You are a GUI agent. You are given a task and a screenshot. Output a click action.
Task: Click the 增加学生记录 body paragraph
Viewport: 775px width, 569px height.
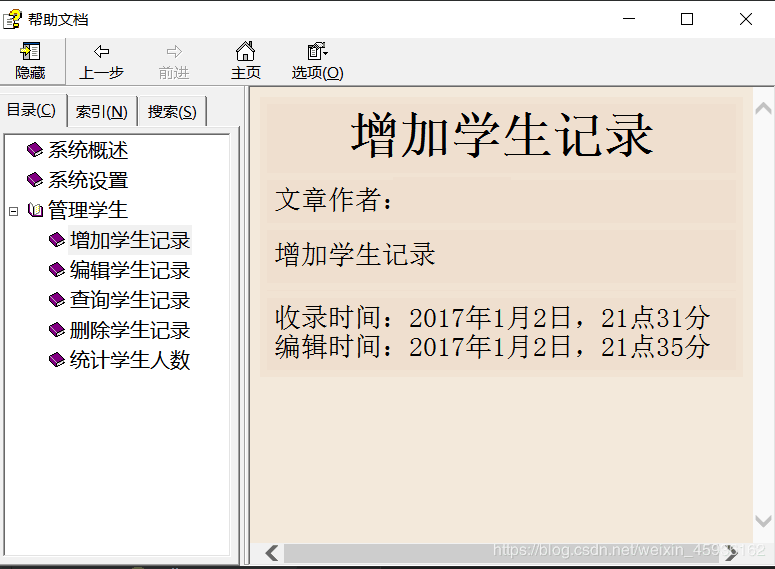355,255
